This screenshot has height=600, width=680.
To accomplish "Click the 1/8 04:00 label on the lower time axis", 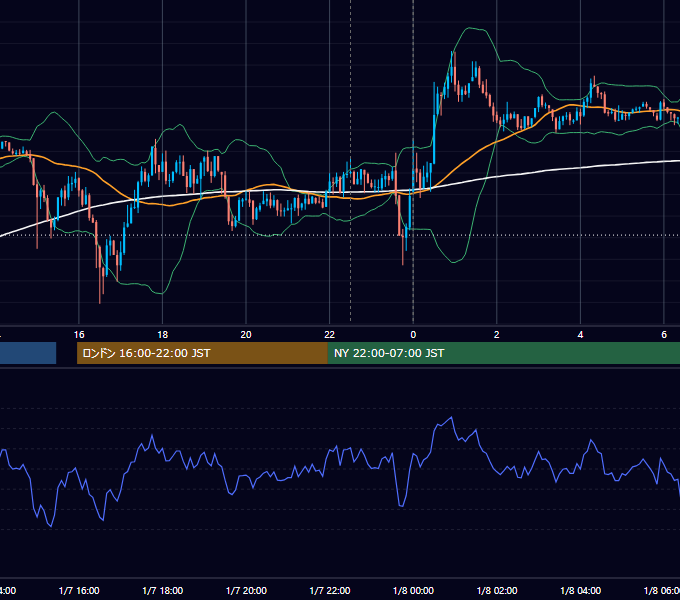I will (x=581, y=590).
